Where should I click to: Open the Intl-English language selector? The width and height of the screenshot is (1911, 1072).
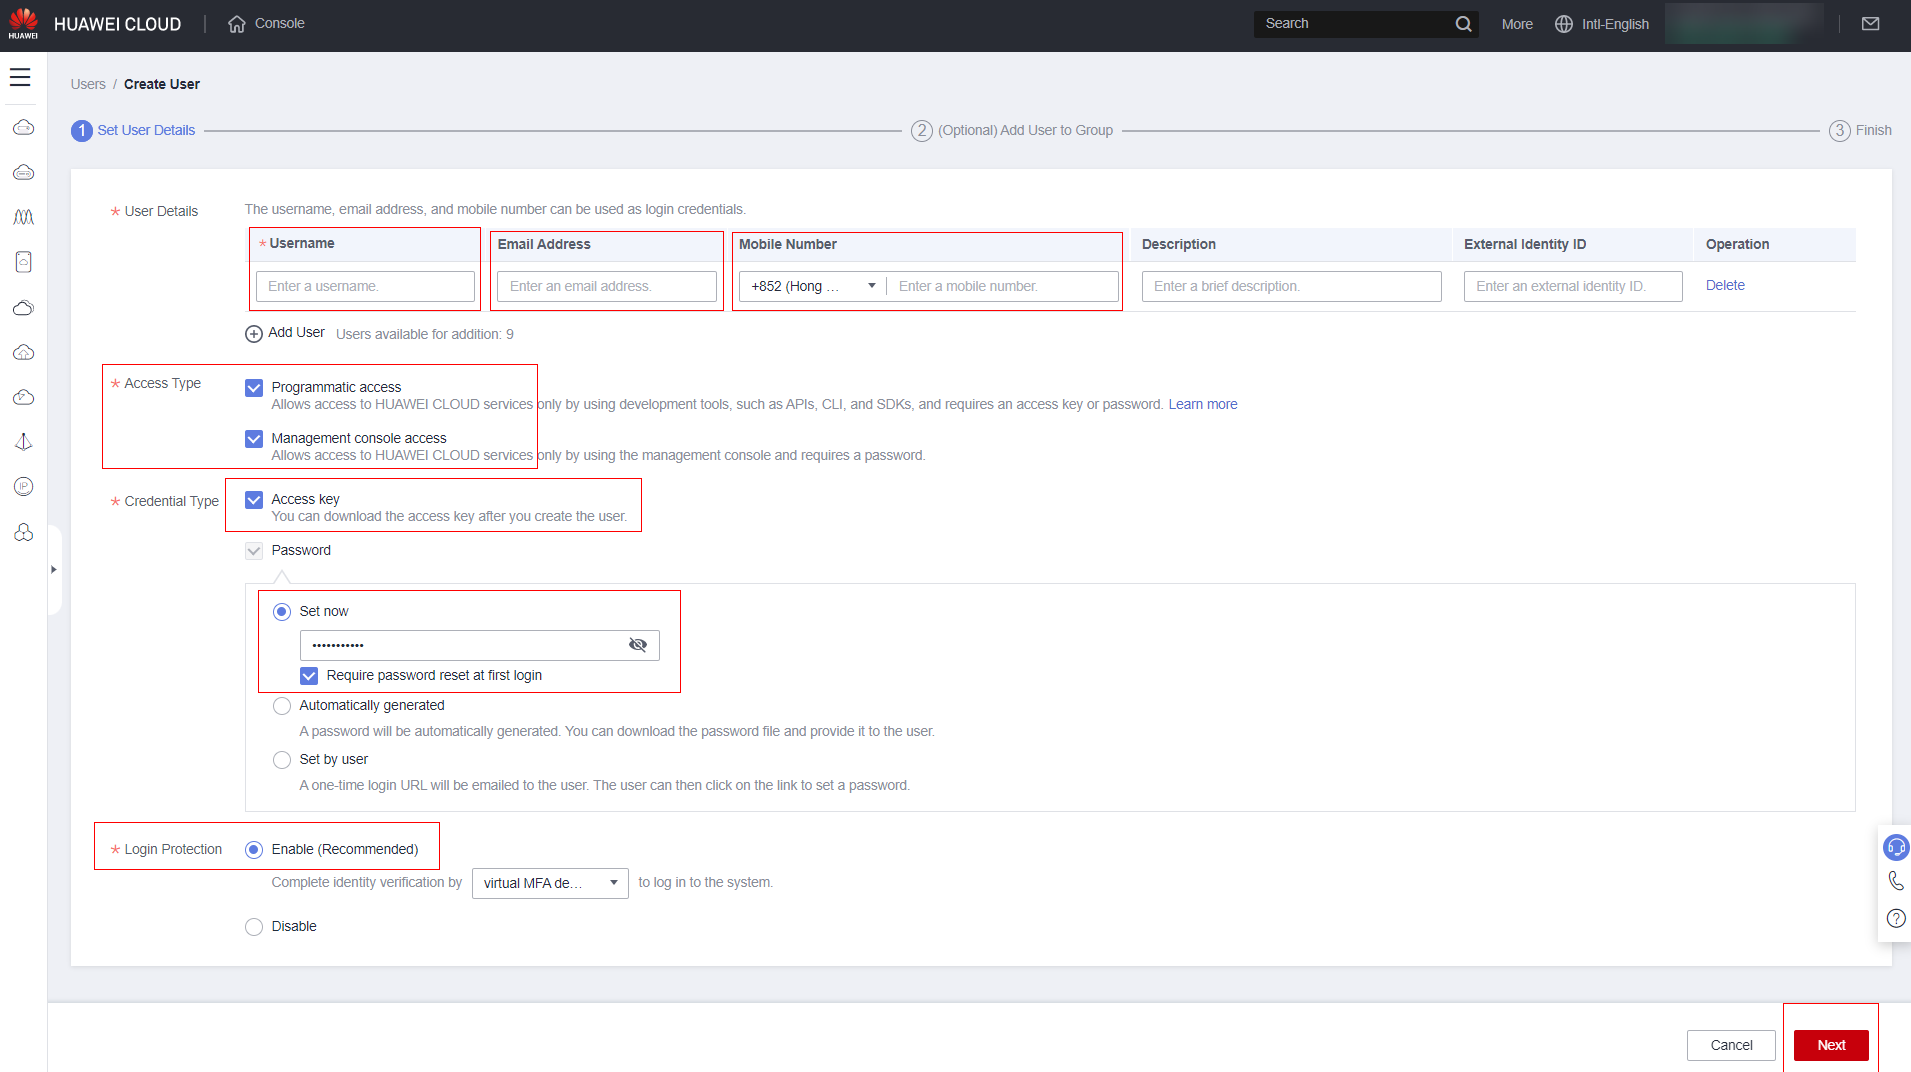pos(1602,24)
